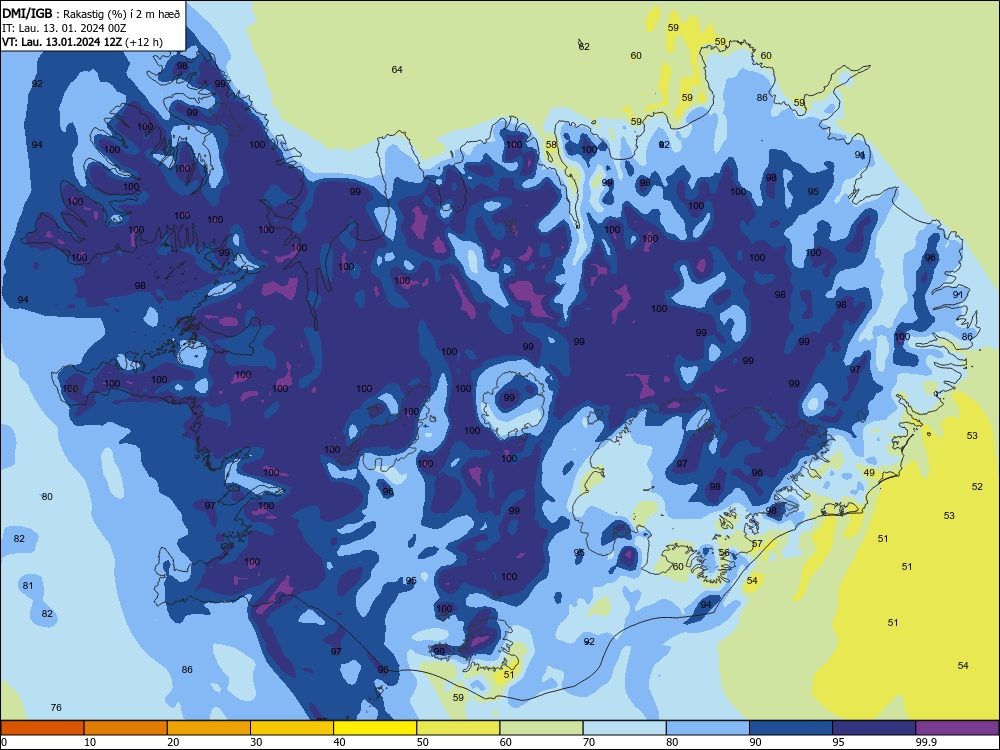Click the map value '58' on the north coast
1000x750 pixels.
coord(551,145)
